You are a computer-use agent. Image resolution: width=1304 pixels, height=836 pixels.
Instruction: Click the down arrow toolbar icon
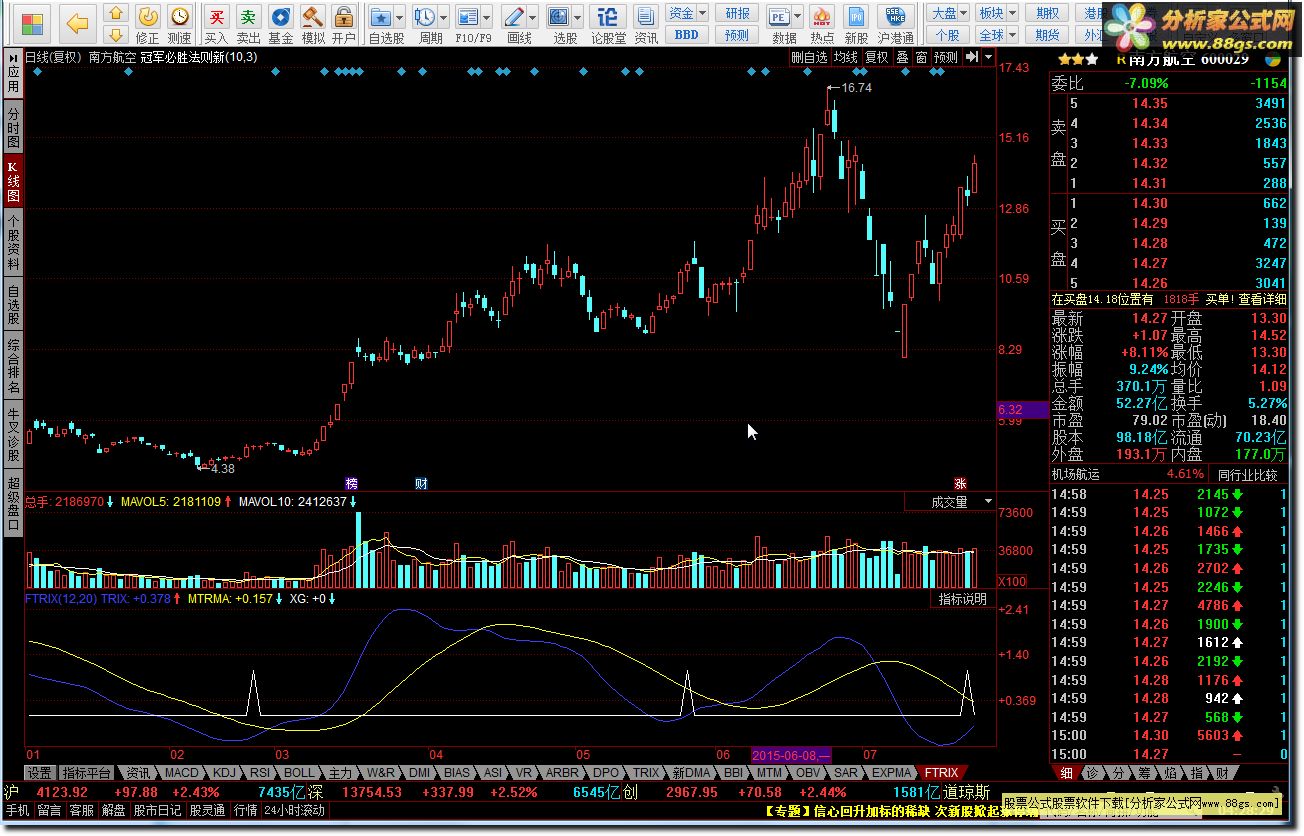(116, 34)
